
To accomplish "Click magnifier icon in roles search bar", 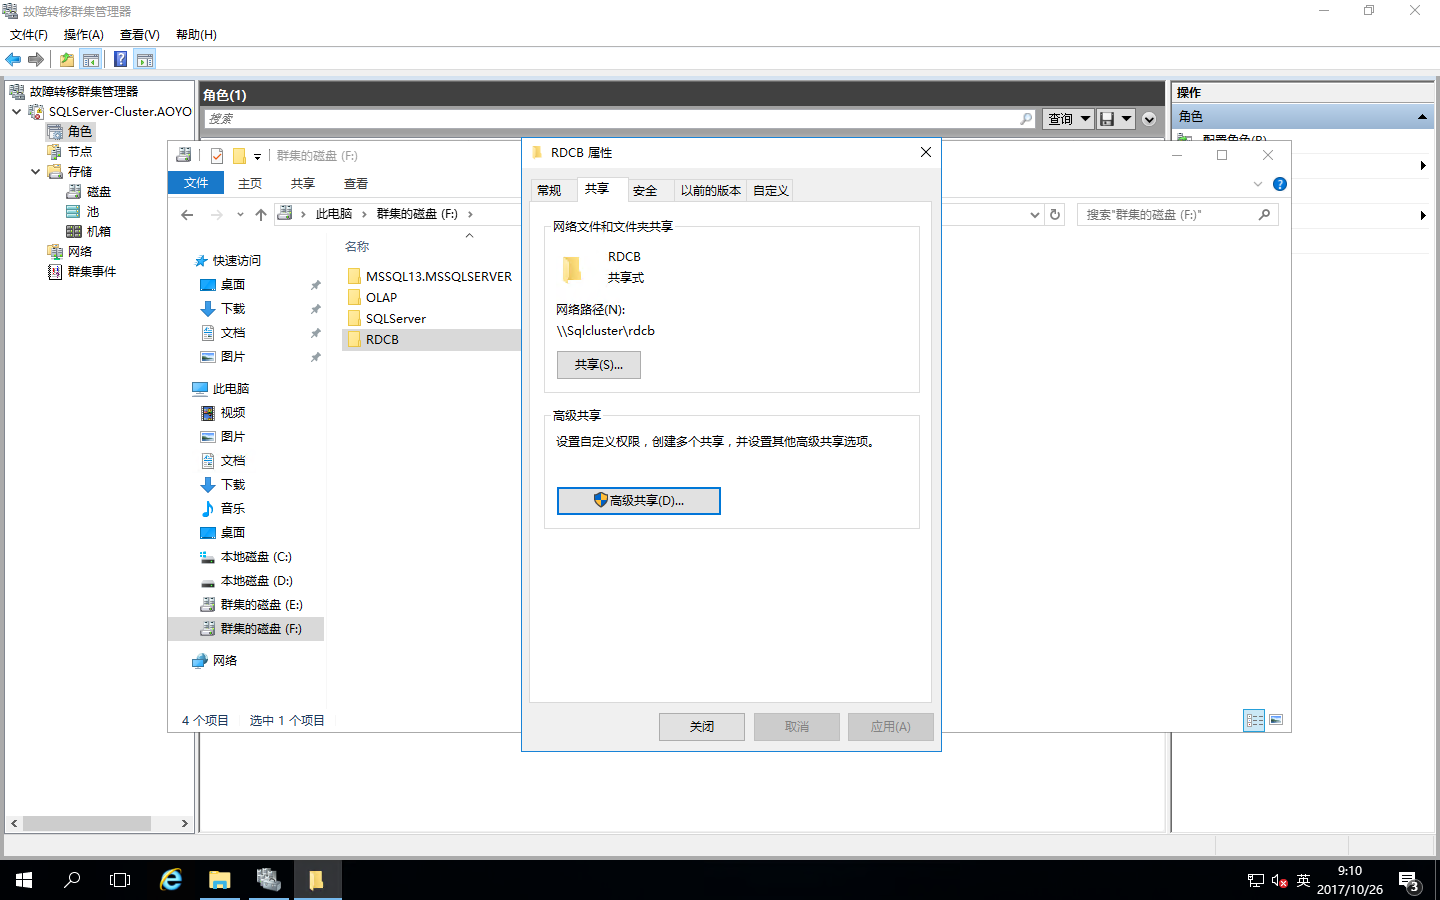I will coord(1026,119).
